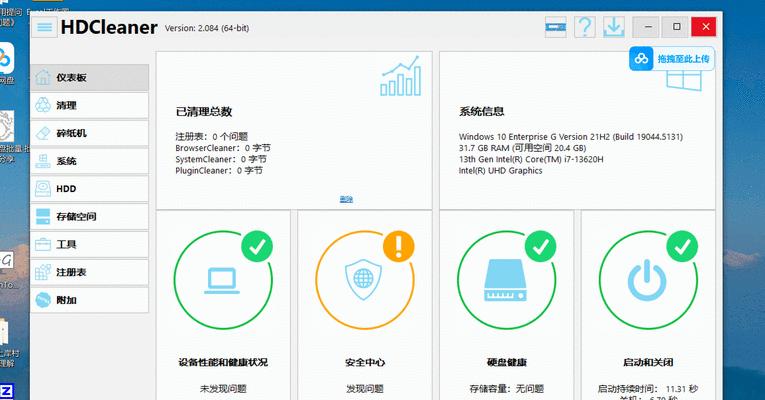
Task: Open the HDCleaner hamburger menu
Action: (x=44, y=27)
